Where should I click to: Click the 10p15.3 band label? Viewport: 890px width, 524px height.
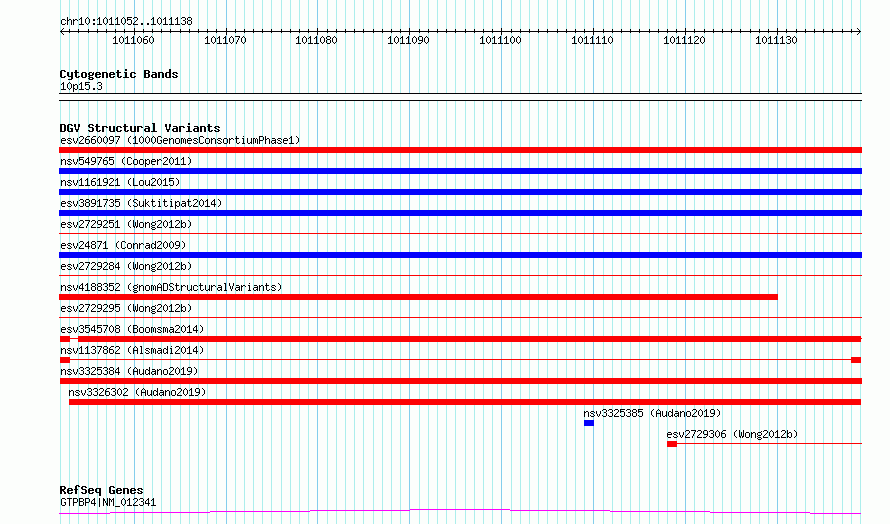(x=81, y=87)
